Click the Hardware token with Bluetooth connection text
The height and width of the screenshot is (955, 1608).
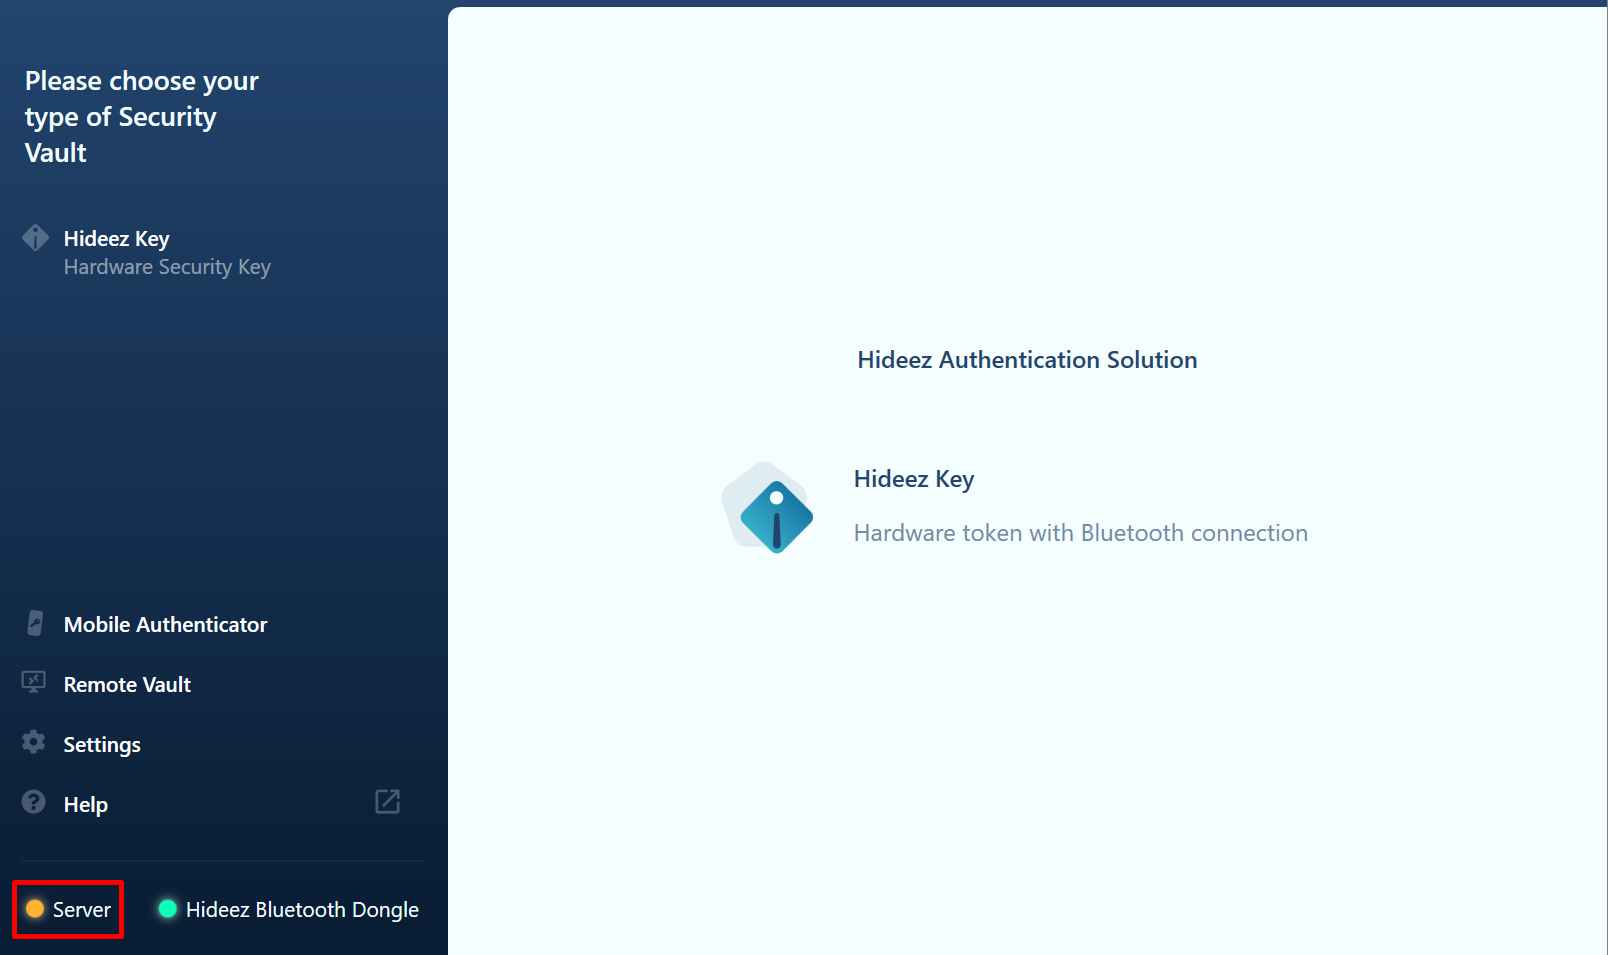pos(1080,533)
